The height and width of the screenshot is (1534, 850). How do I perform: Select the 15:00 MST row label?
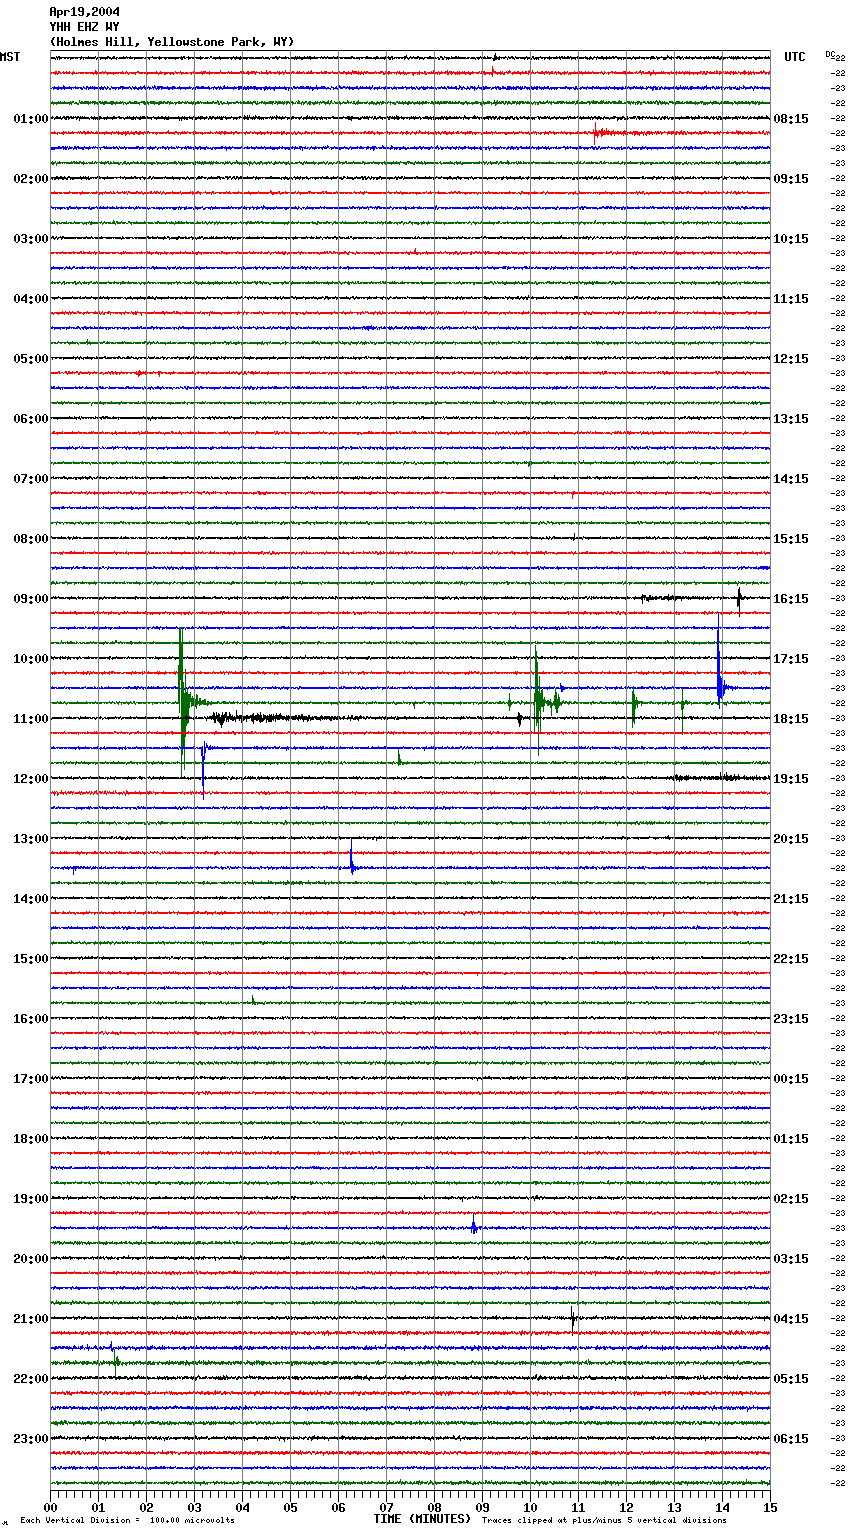30,959
